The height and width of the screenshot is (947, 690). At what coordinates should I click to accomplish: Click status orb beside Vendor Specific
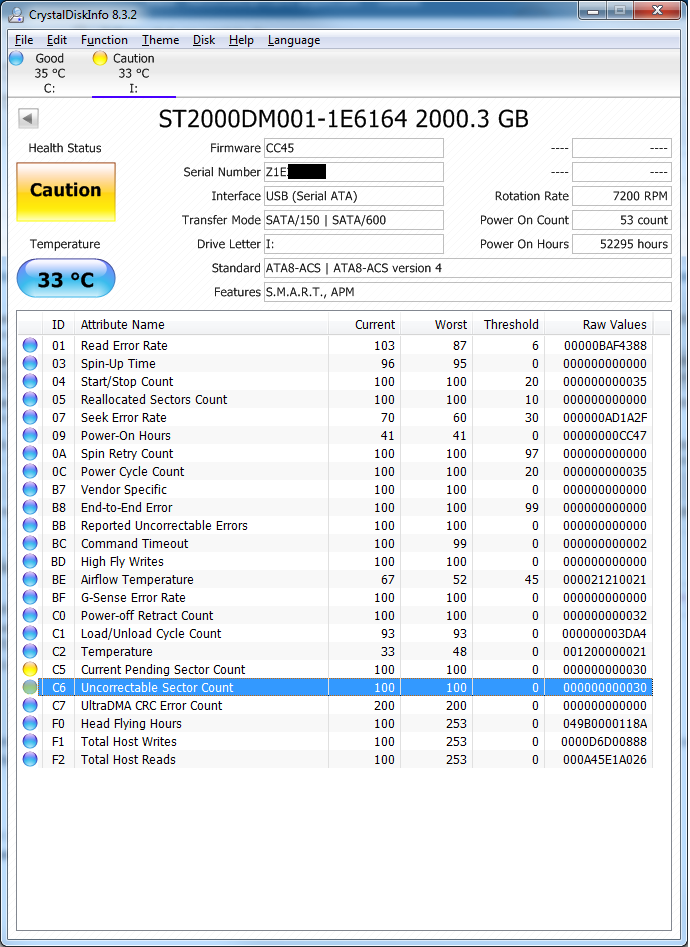(30, 489)
